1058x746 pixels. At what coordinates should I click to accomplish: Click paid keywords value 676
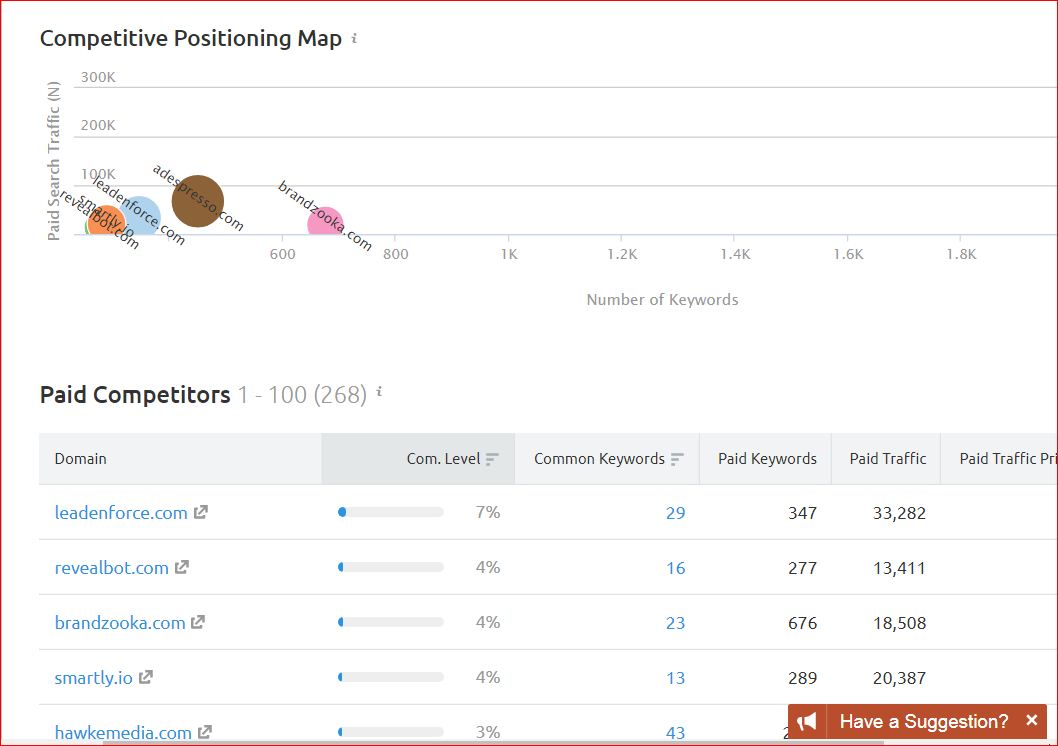802,623
